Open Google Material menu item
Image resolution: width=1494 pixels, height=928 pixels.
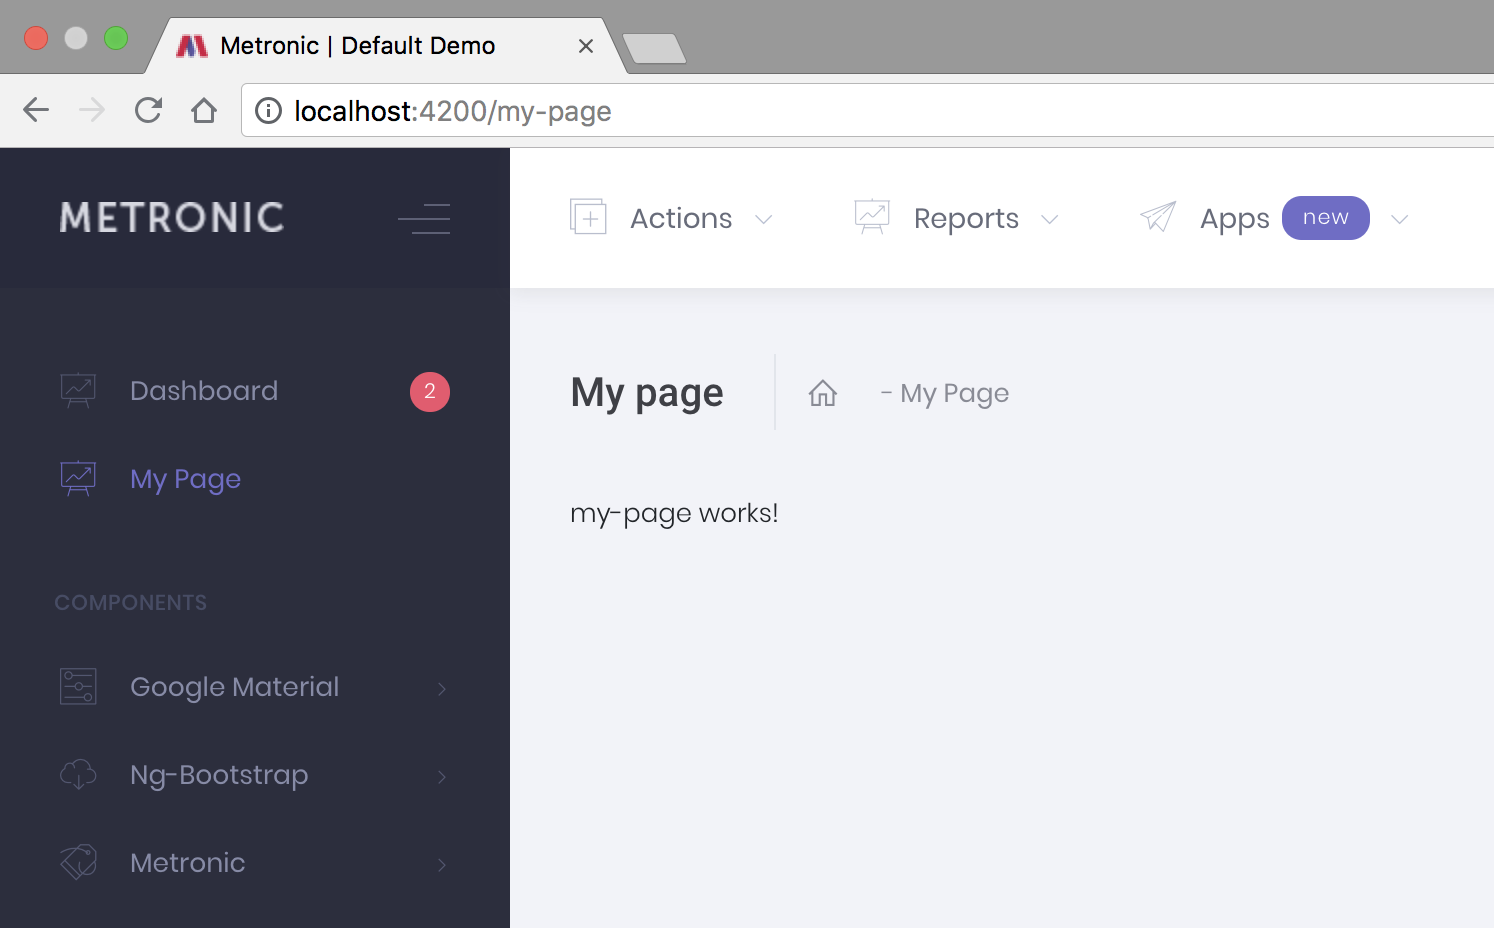(x=235, y=687)
